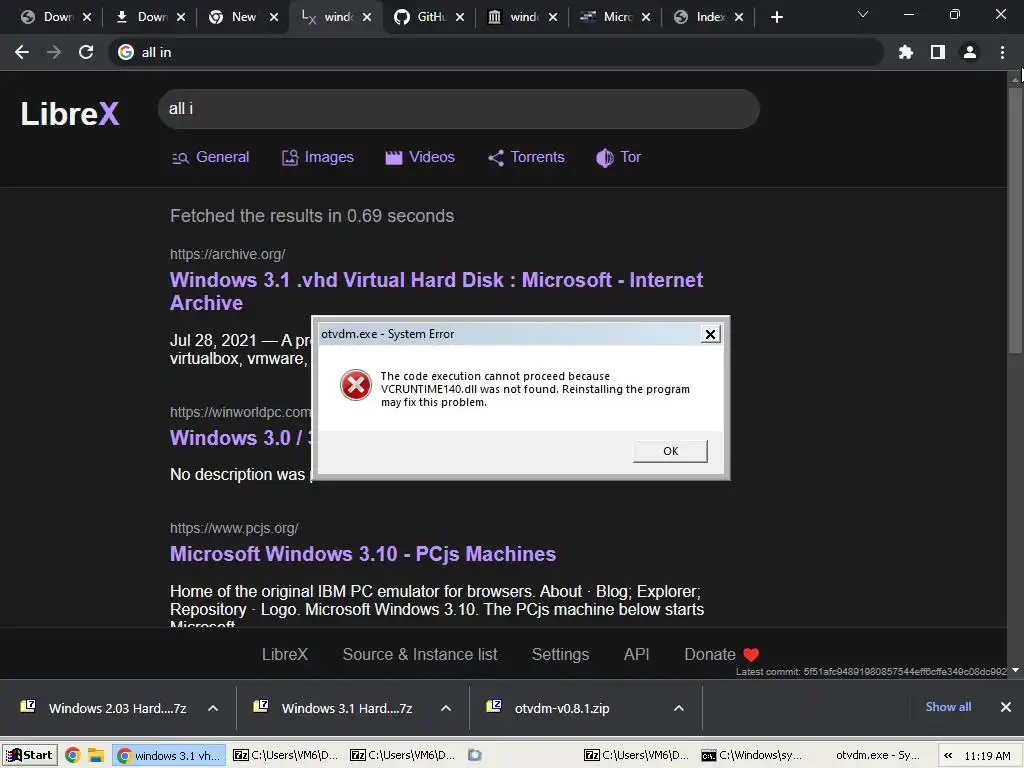Go forward with the browser arrow
The height and width of the screenshot is (768, 1024).
click(x=54, y=52)
